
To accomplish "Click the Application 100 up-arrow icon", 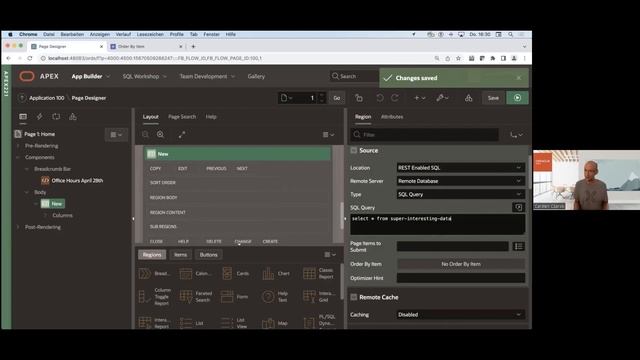I will click(x=22, y=98).
